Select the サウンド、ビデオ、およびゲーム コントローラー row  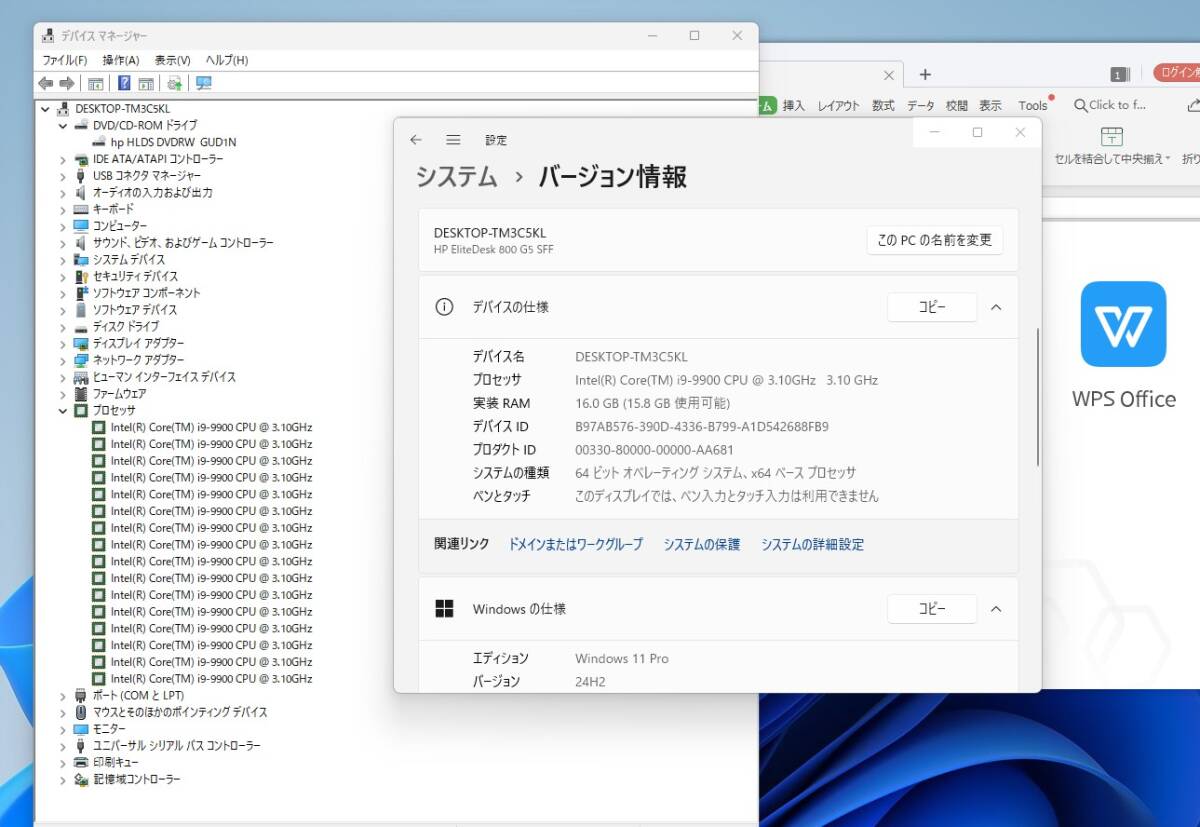(183, 243)
